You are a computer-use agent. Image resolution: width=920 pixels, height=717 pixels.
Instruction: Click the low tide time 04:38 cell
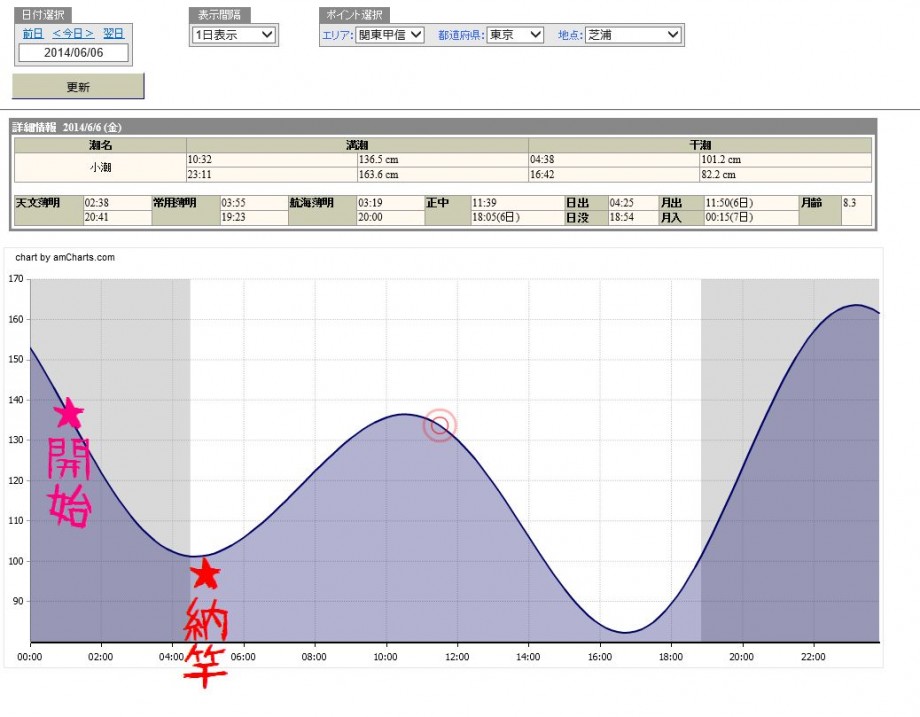tap(614, 160)
